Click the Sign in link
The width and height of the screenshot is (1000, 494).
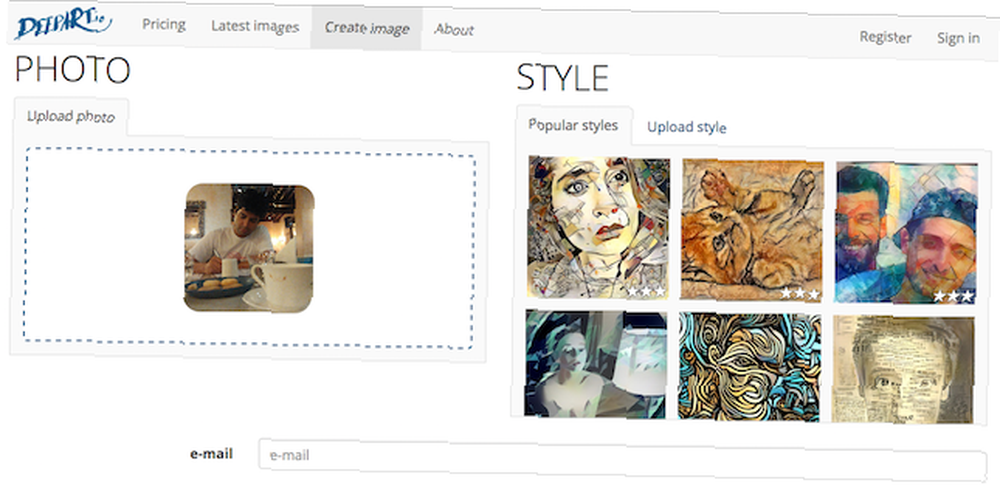(x=958, y=38)
